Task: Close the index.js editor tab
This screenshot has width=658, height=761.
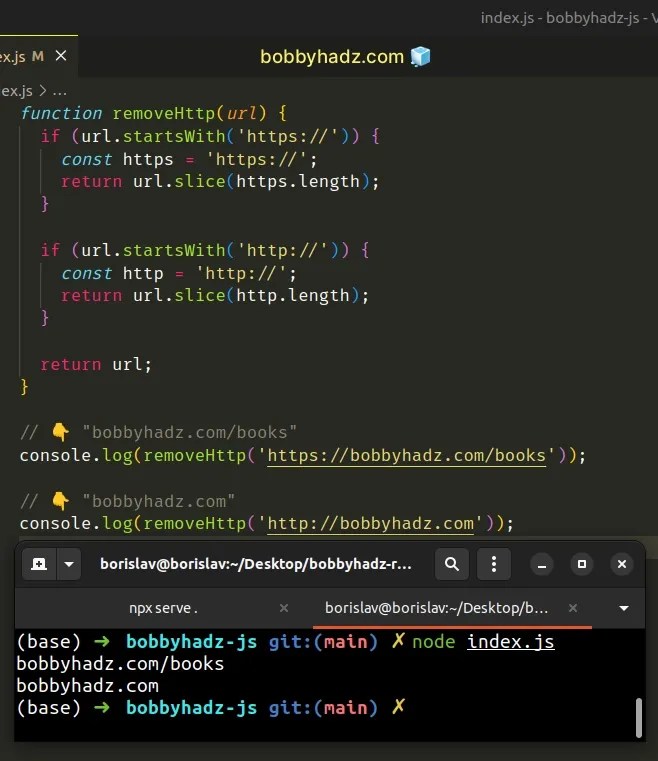Action: pyautogui.click(x=61, y=56)
